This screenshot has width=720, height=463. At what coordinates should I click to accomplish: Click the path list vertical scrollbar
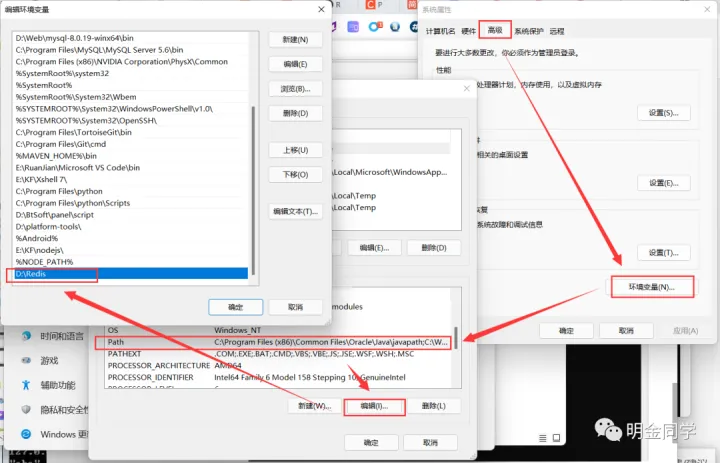point(253,180)
